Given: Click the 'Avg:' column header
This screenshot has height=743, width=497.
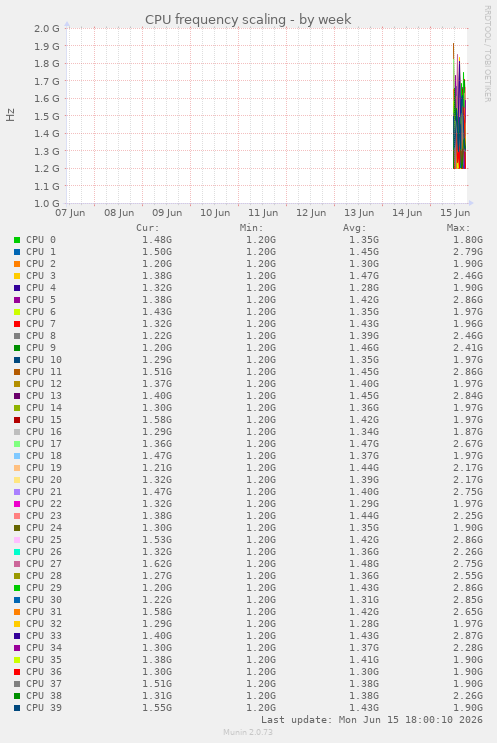Looking at the screenshot, I should click(x=354, y=228).
